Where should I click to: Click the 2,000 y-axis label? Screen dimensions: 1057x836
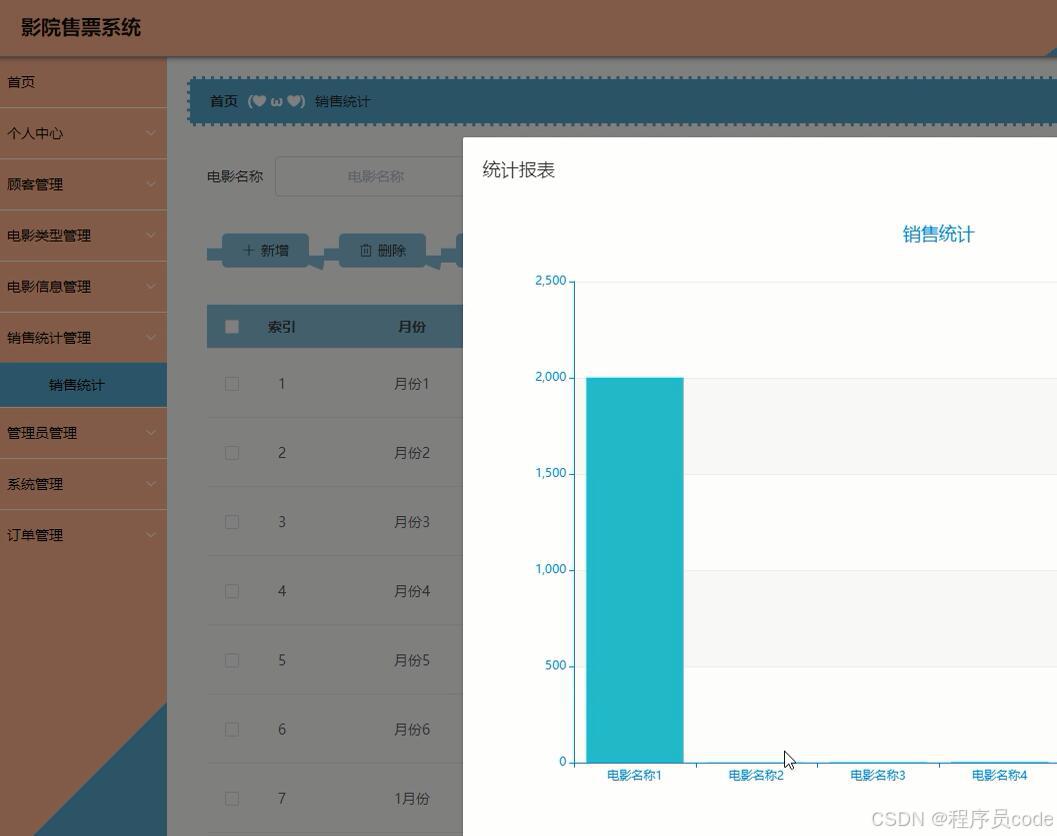(x=550, y=377)
